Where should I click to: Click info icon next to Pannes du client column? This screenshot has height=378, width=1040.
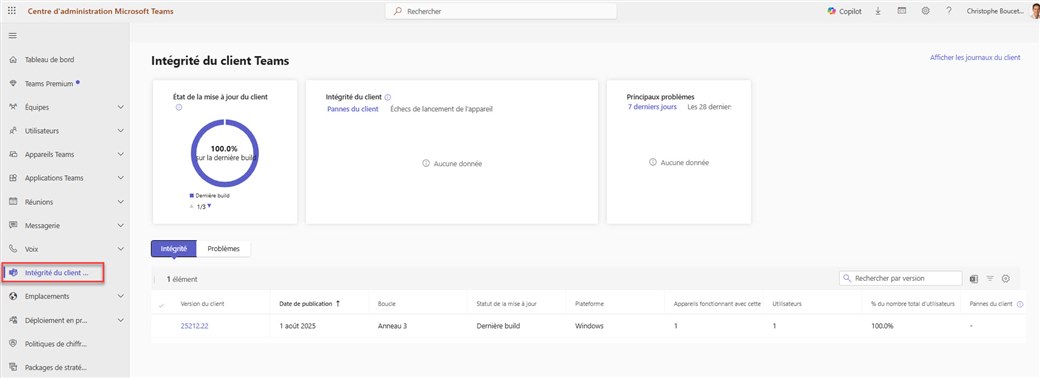point(1020,304)
